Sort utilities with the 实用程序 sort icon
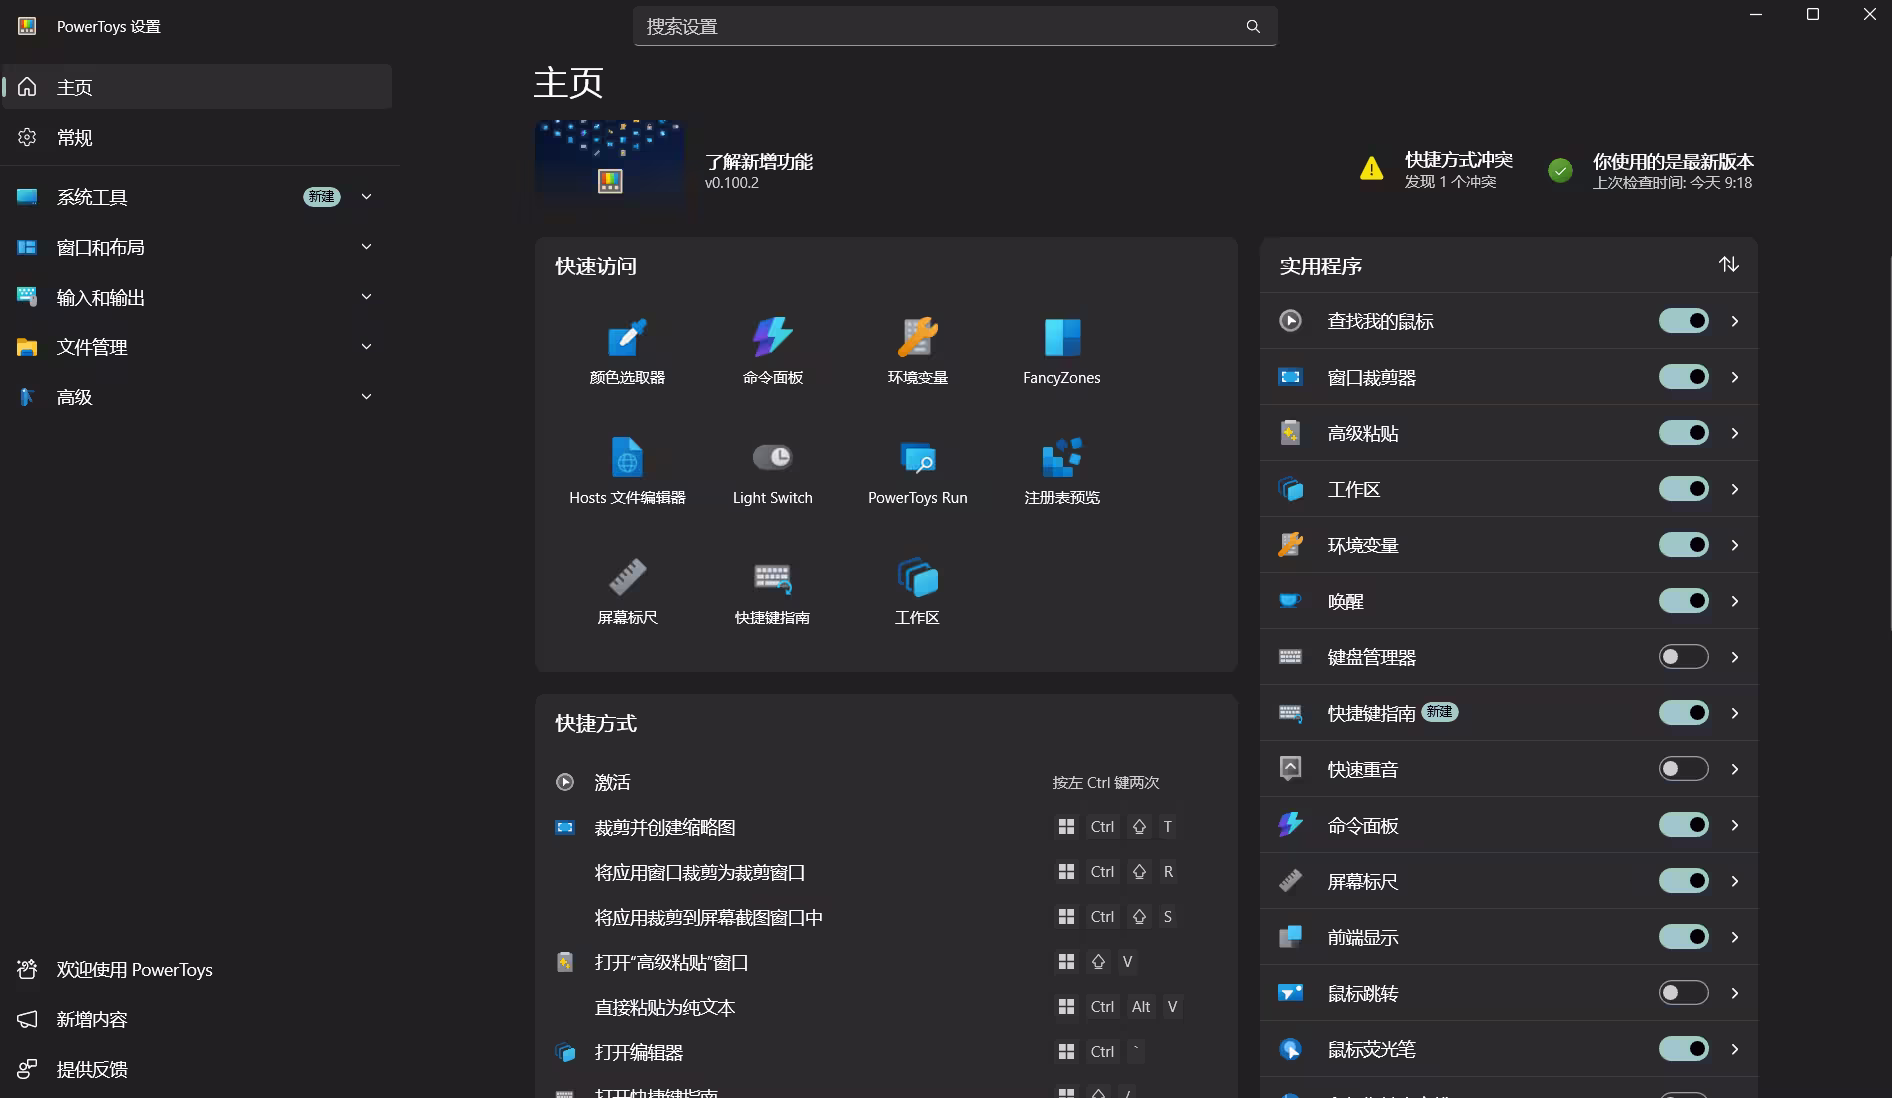1892x1098 pixels. [1729, 265]
